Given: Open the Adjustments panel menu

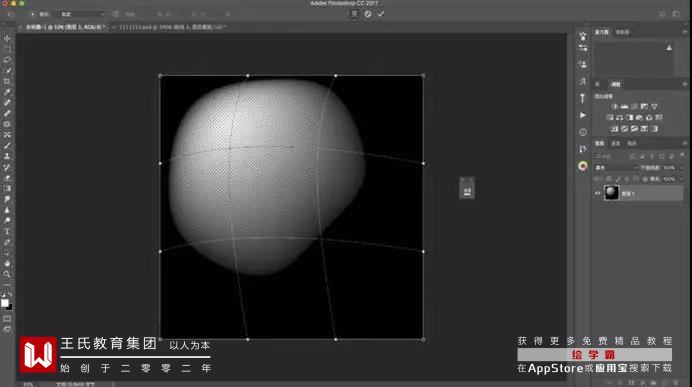Looking at the screenshot, I should (684, 84).
